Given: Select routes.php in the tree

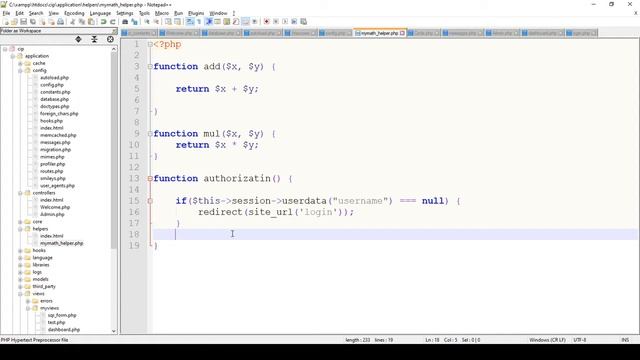Looking at the screenshot, I should click(x=51, y=171).
